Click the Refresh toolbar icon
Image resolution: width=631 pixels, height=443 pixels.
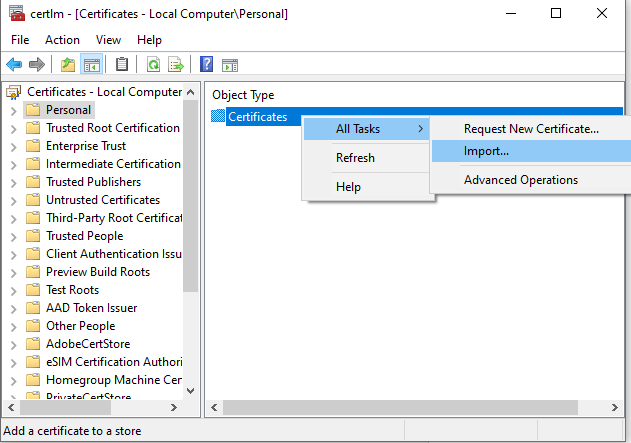point(153,64)
